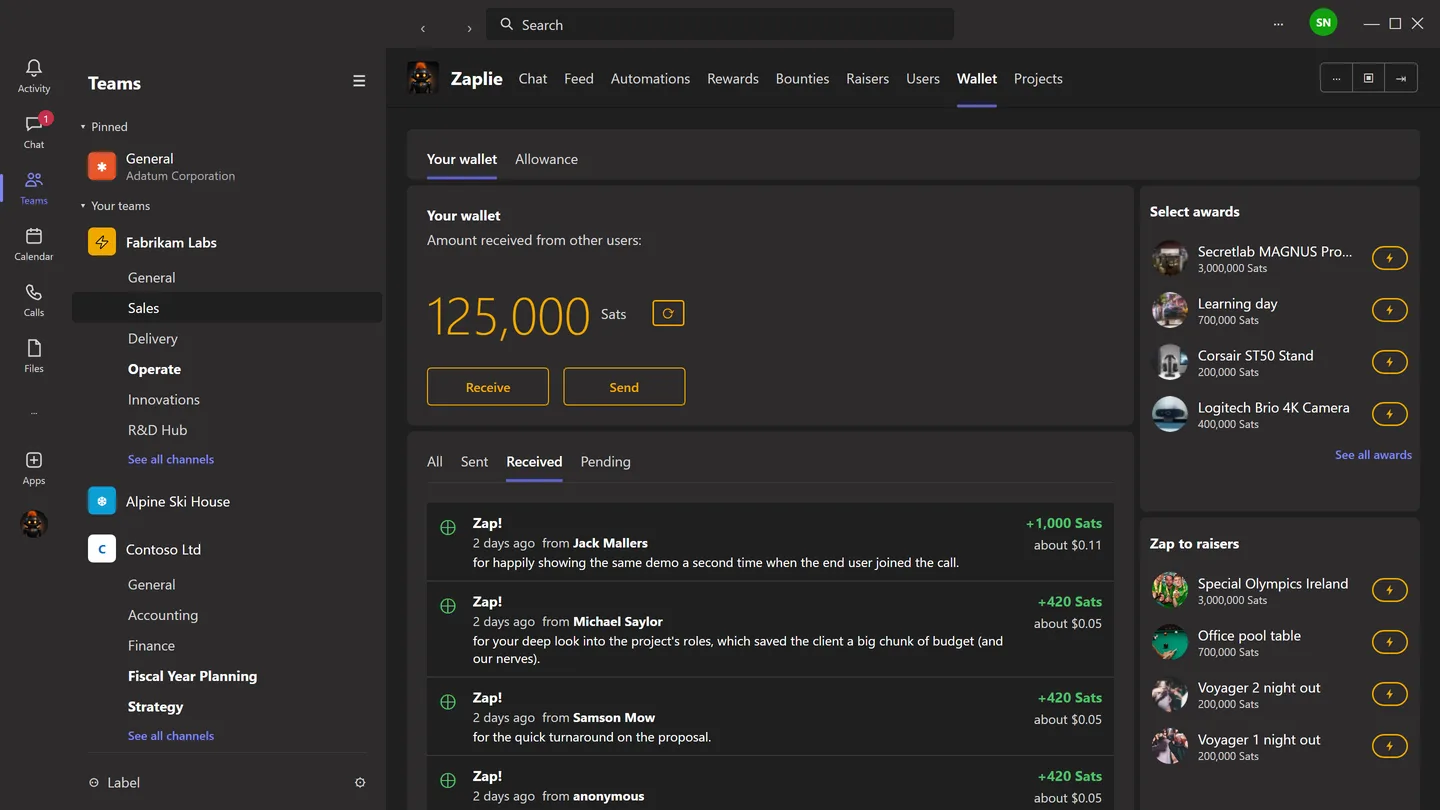The image size is (1440, 810).
Task: Open the SN profile avatar
Action: pyautogui.click(x=1323, y=22)
